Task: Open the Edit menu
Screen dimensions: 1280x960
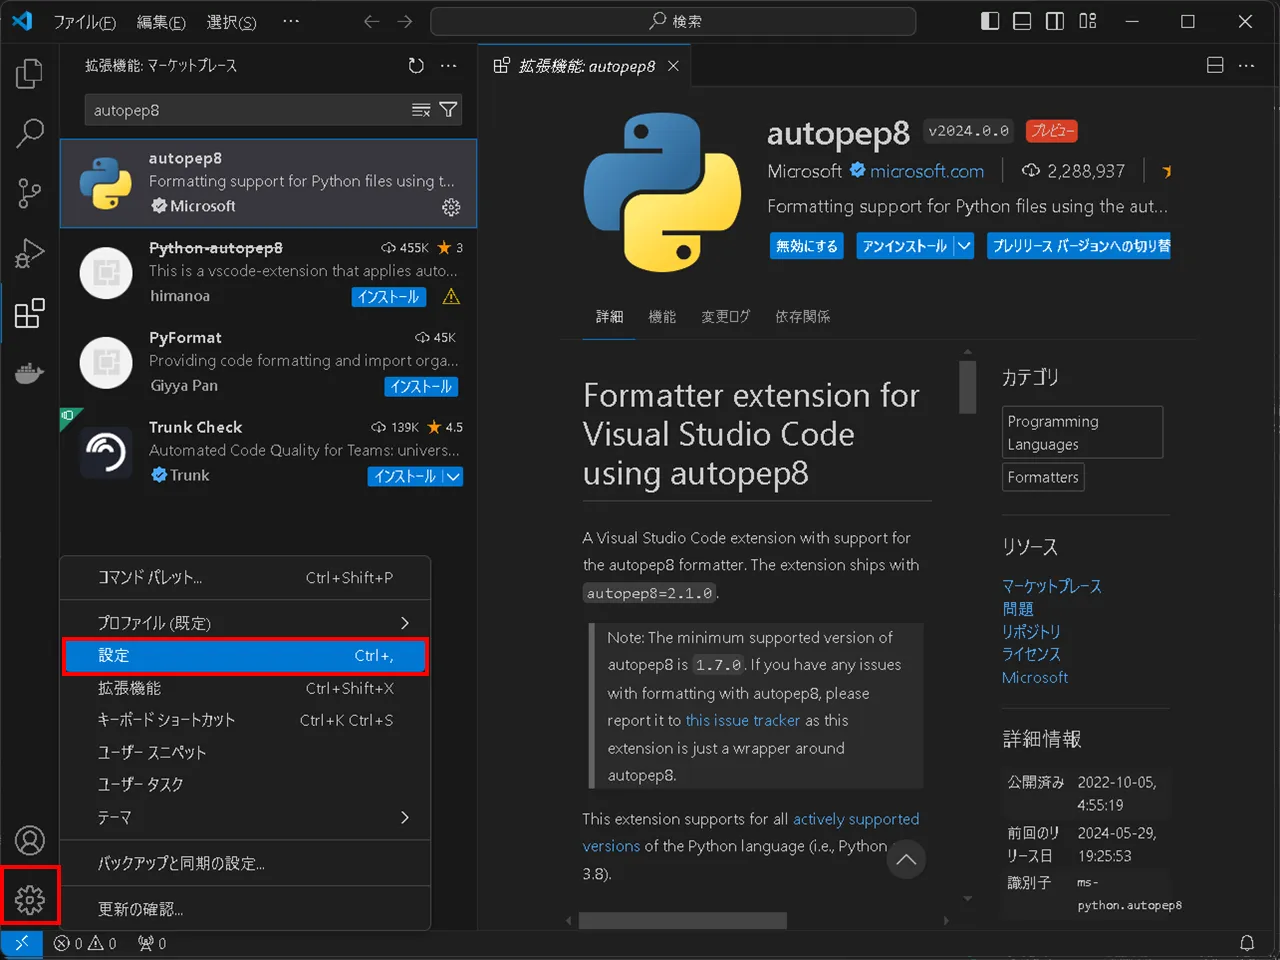Action: click(161, 21)
